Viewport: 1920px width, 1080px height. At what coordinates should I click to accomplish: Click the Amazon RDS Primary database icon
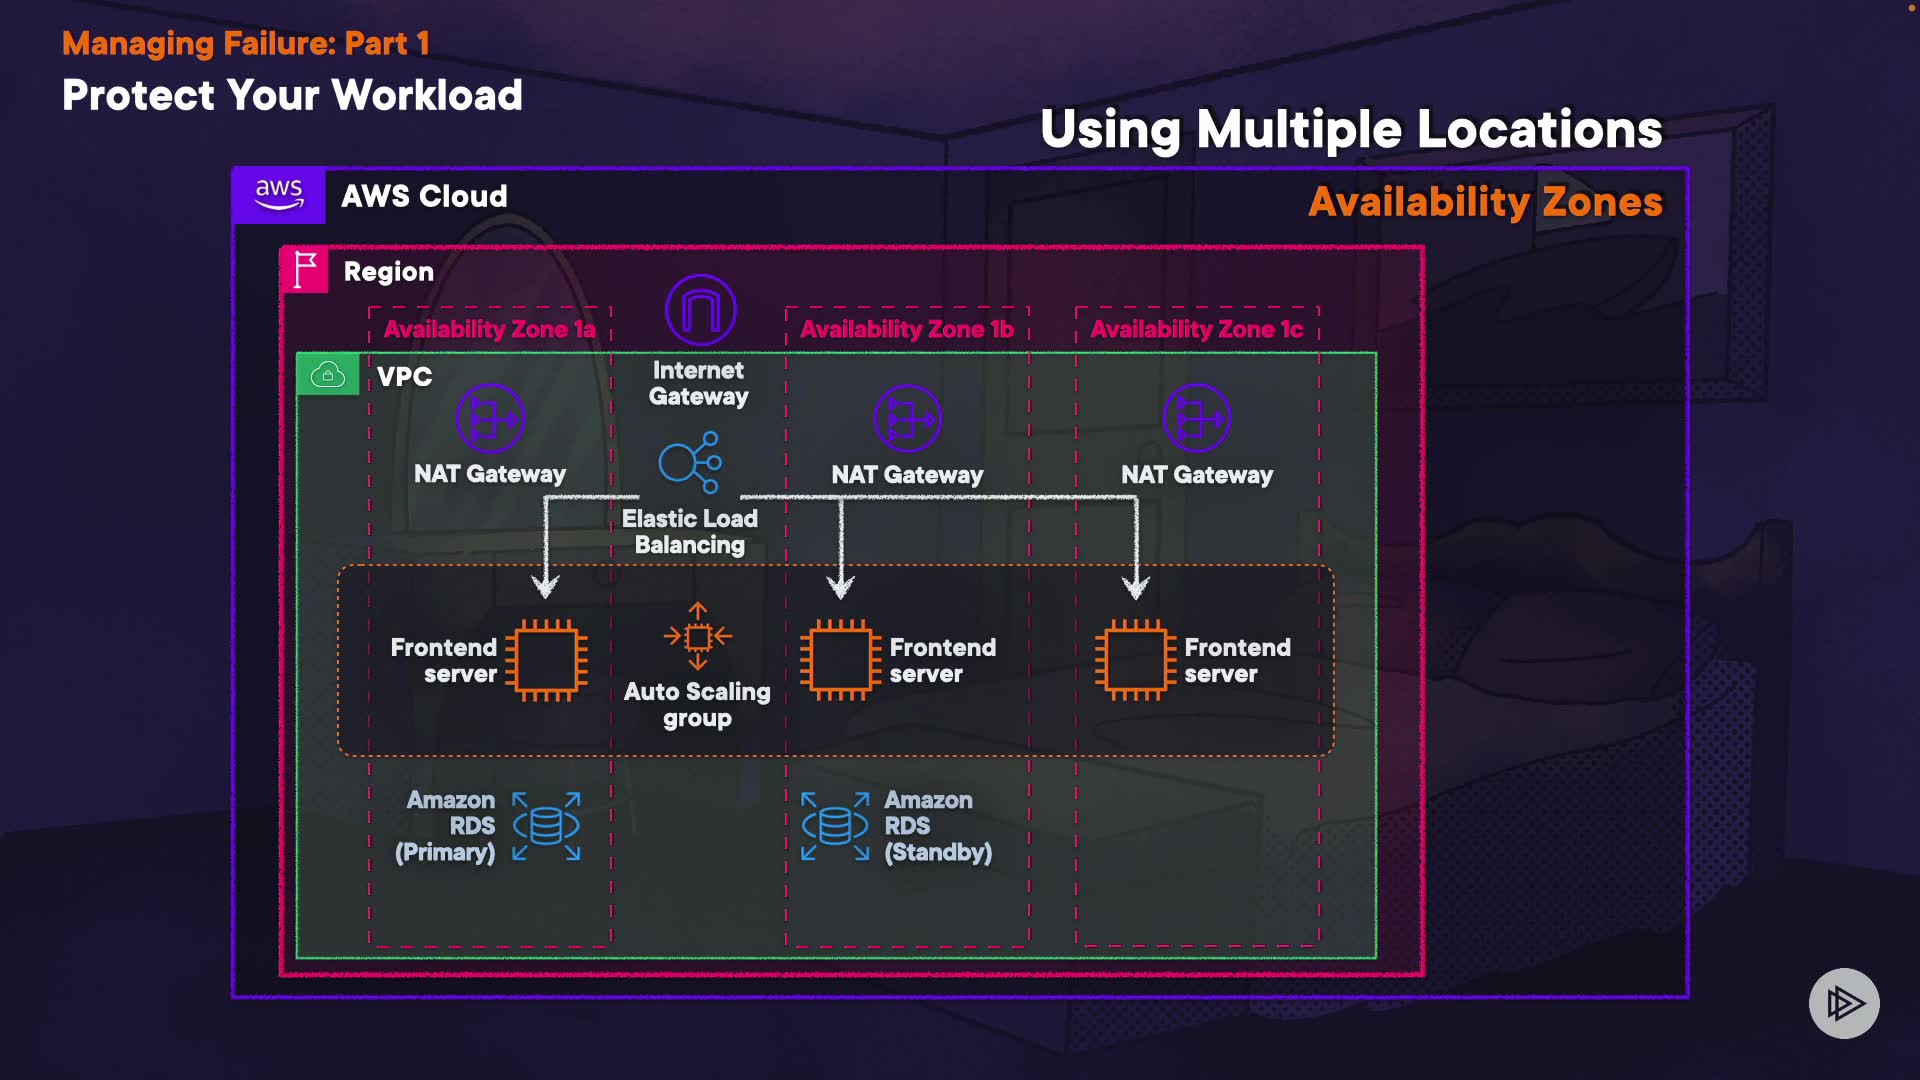click(546, 826)
